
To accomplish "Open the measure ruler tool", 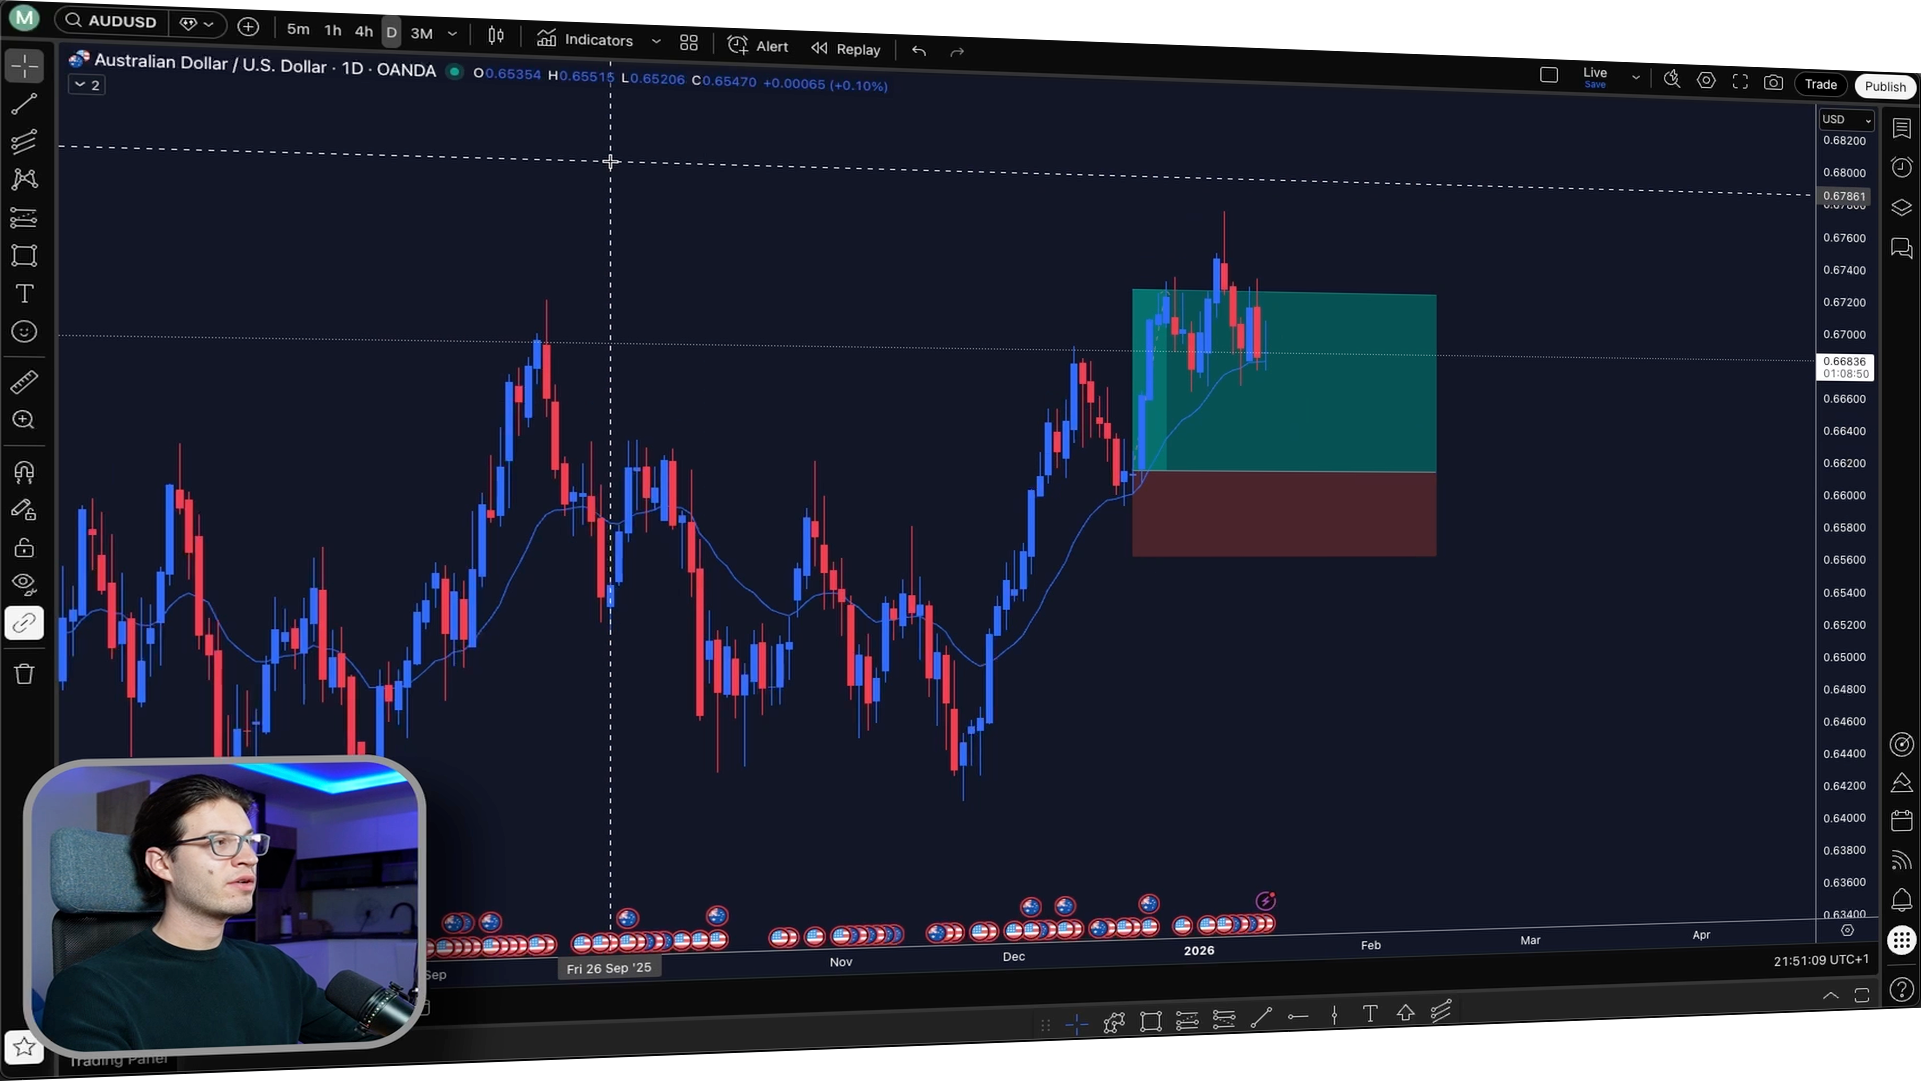I will tap(24, 382).
